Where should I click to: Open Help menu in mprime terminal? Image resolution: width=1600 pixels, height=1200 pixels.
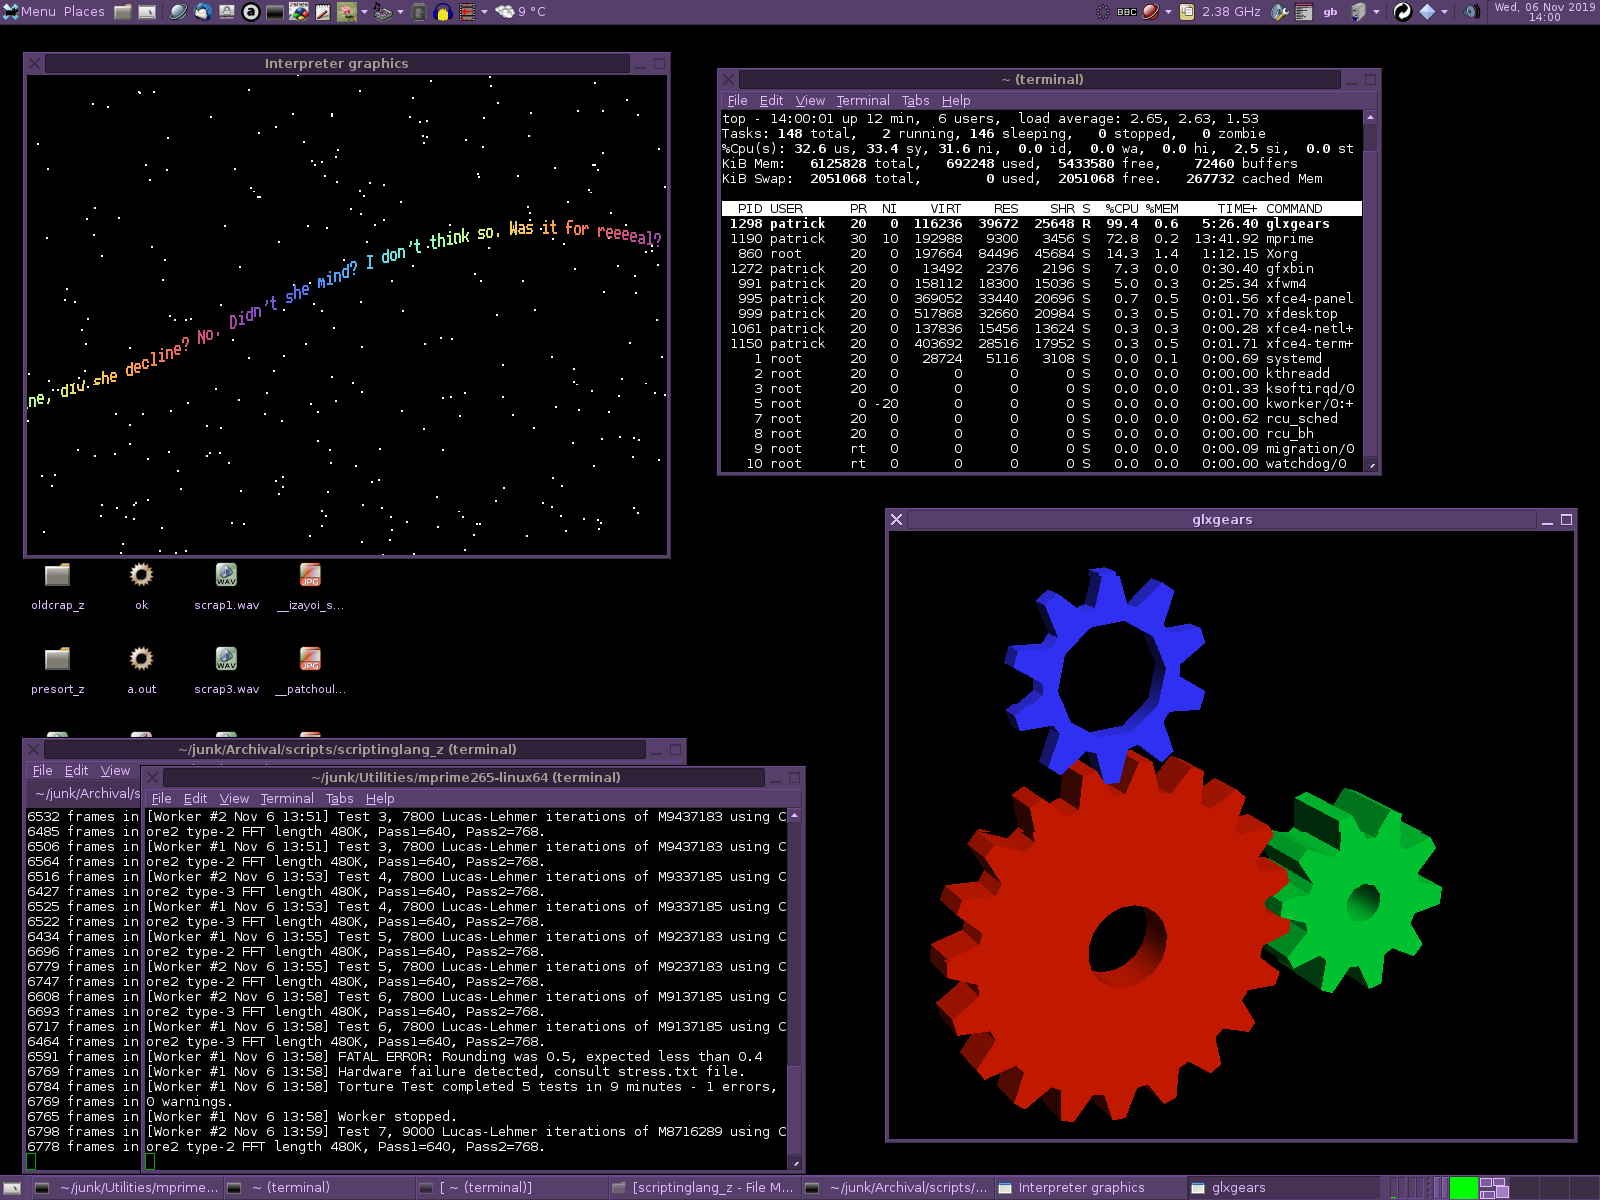pos(380,798)
